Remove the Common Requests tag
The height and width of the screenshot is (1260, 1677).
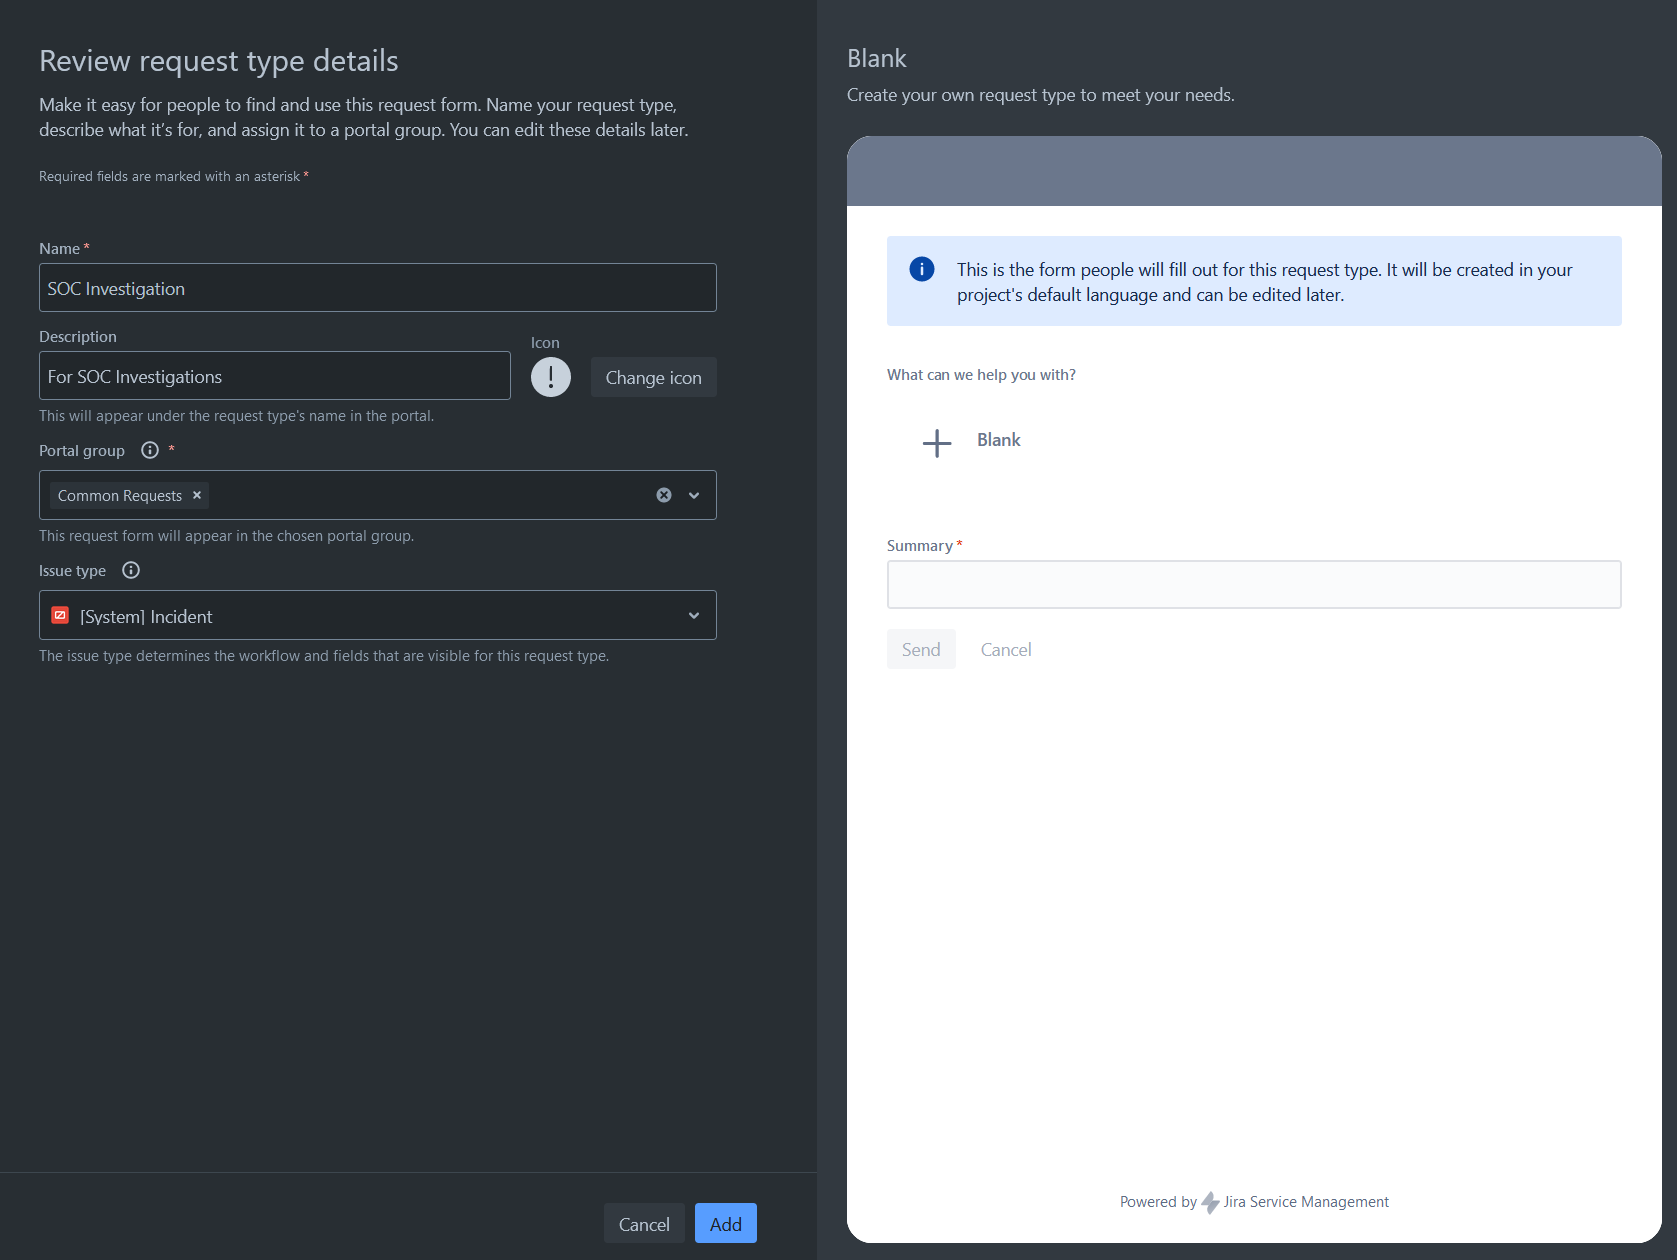[197, 495]
